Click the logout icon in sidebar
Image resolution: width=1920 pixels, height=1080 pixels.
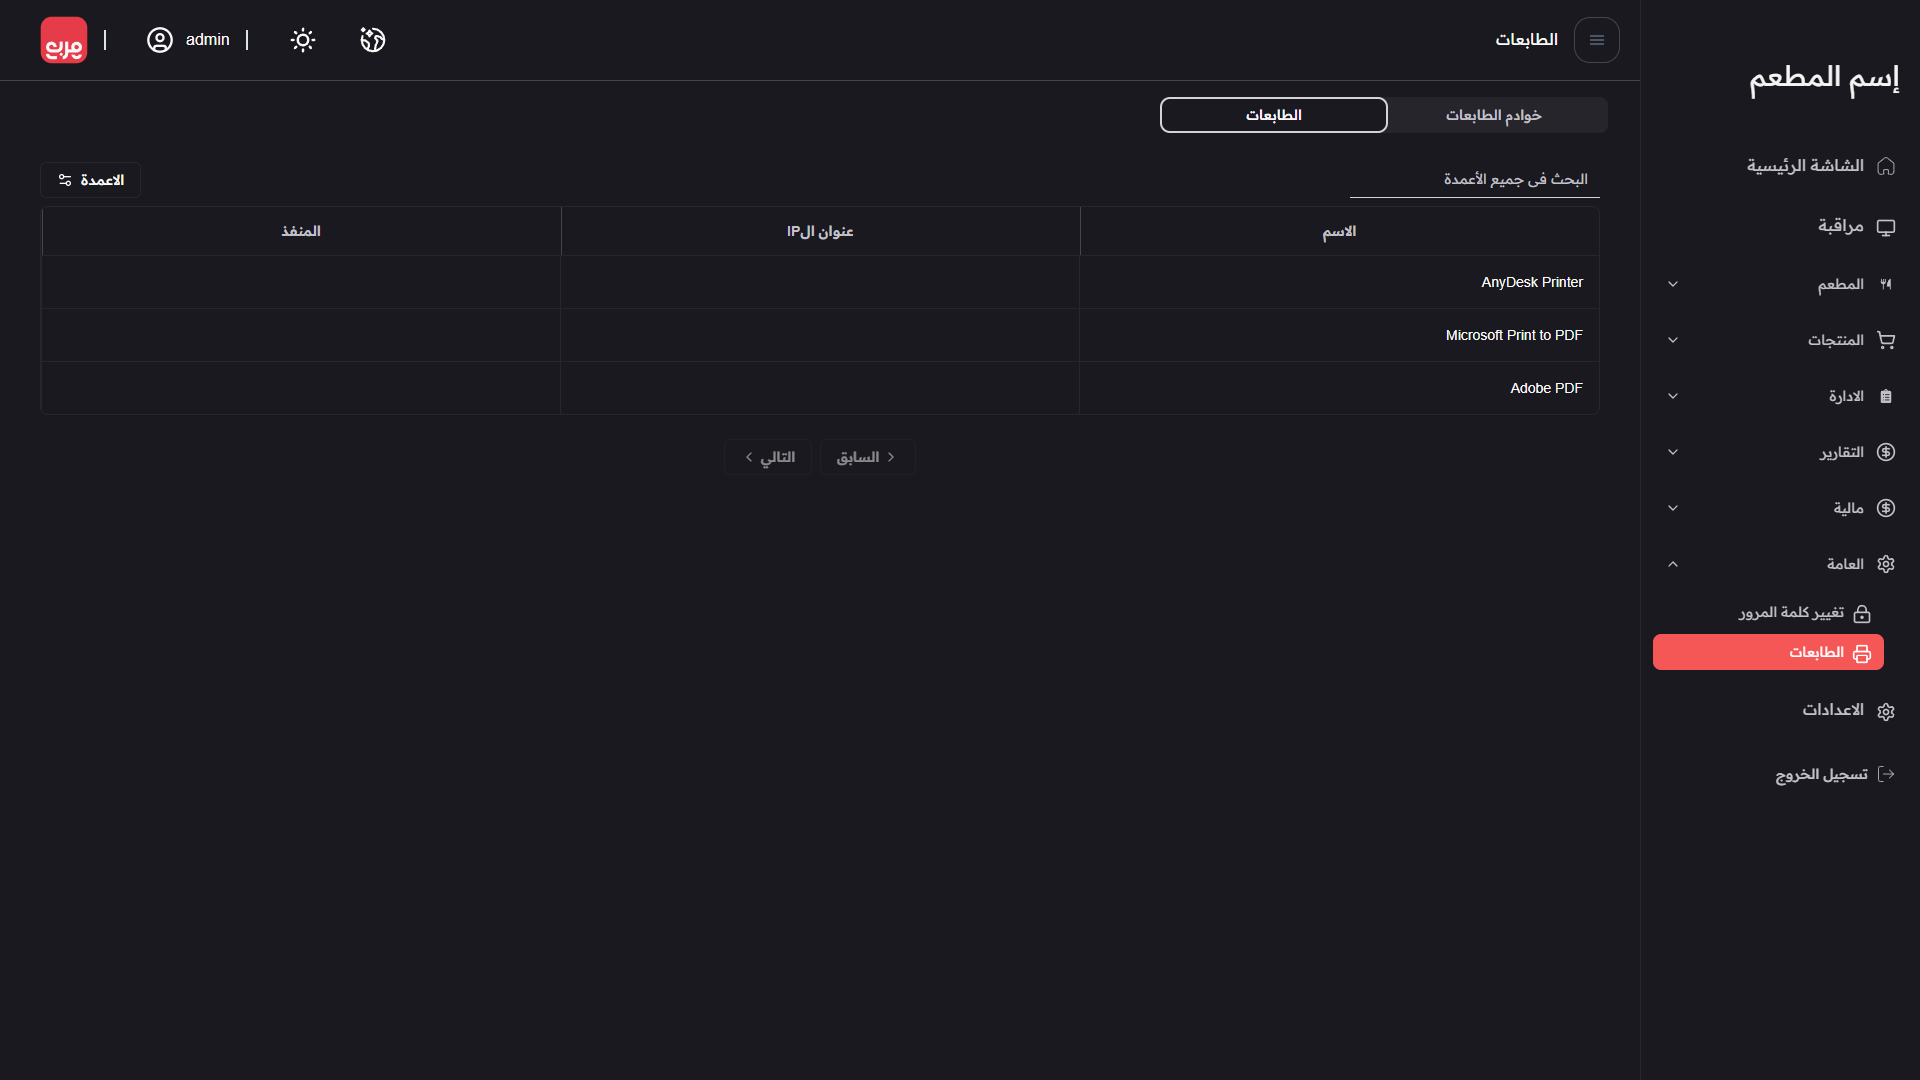(x=1886, y=774)
